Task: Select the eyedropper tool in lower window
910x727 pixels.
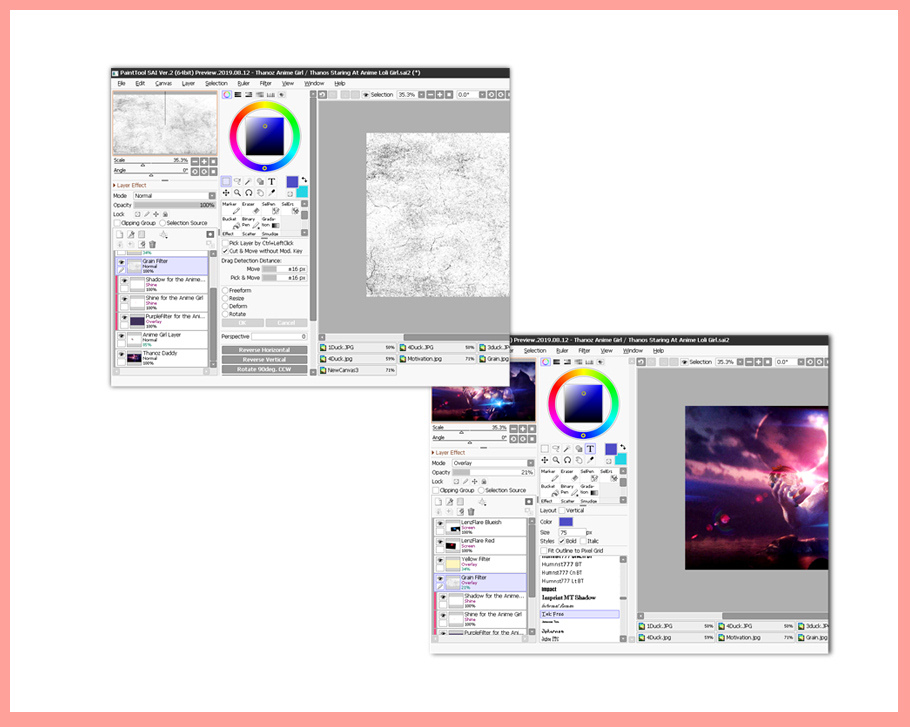Action: pos(590,460)
